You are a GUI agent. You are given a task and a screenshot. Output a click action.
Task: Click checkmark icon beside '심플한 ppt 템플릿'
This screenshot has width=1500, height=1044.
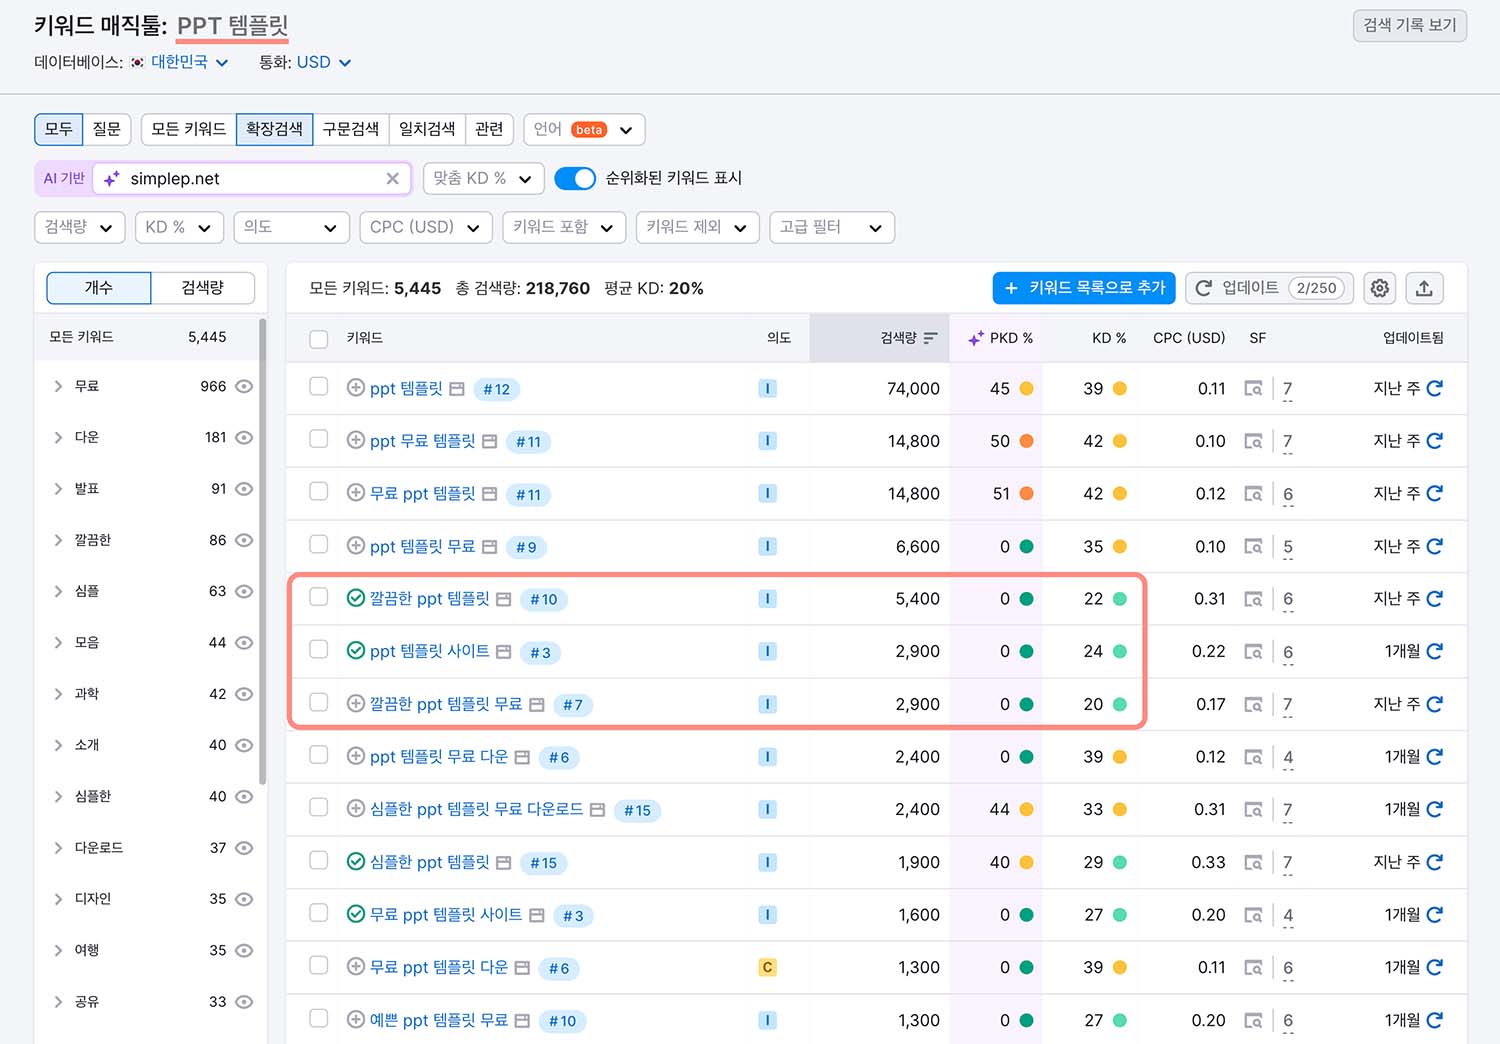355,861
